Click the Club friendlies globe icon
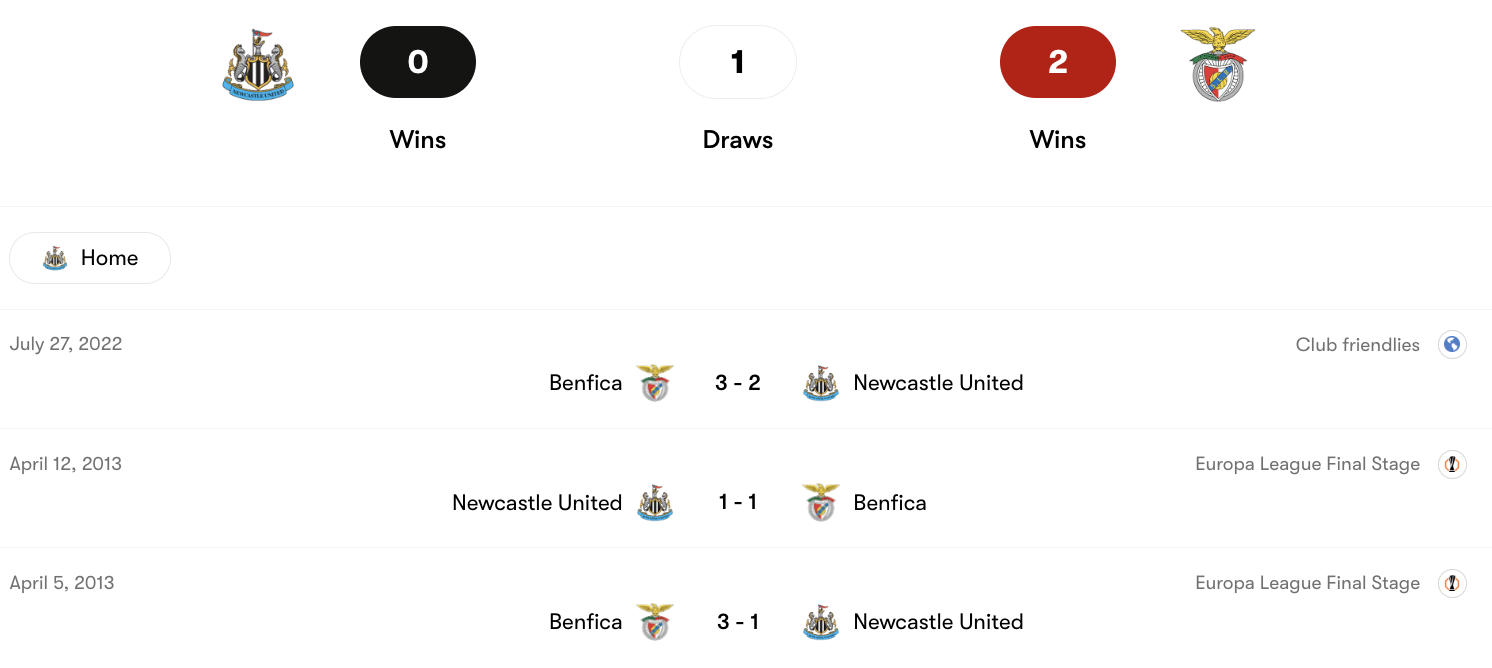 1452,345
